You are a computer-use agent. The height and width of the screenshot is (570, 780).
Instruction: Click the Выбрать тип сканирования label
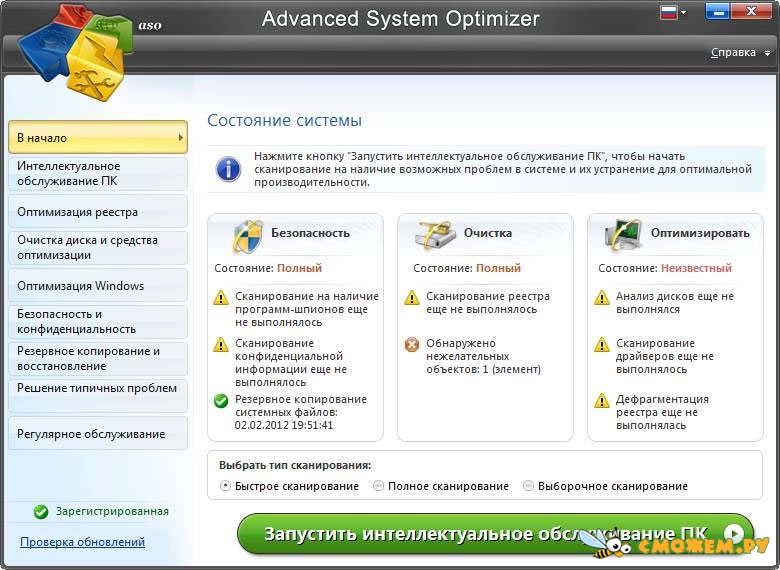coord(295,466)
